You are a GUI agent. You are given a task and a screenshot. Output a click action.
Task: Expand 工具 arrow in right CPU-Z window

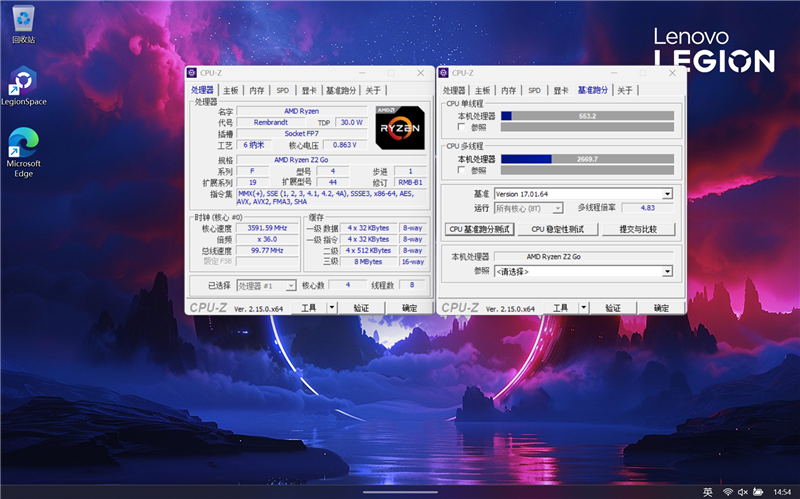584,308
